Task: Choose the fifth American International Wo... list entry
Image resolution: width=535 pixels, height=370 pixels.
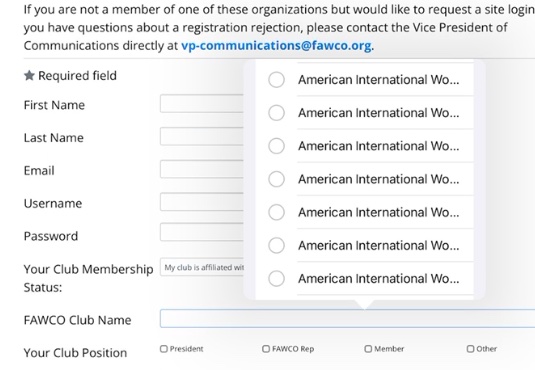Action: coord(364,212)
